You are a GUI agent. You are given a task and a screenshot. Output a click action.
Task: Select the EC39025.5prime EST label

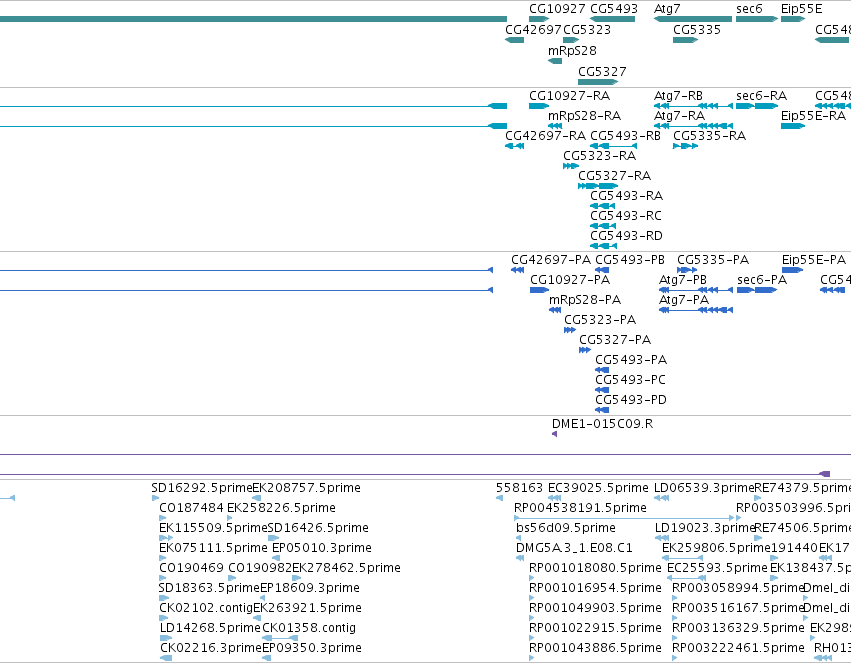coord(598,488)
